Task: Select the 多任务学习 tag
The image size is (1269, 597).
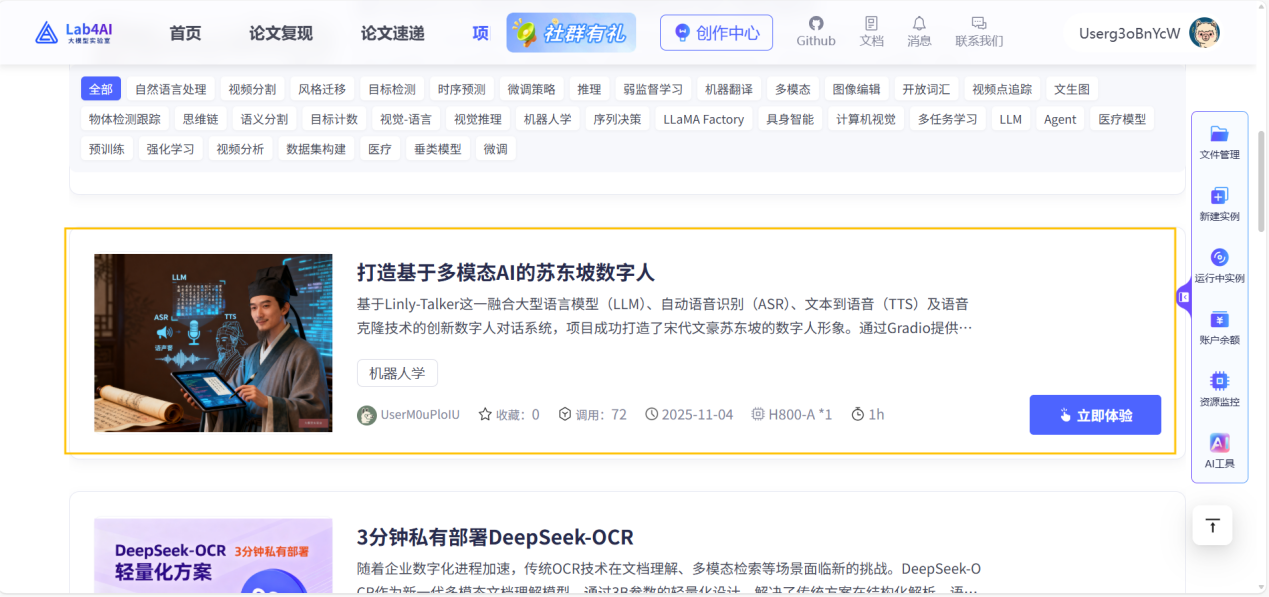Action: coord(948,119)
